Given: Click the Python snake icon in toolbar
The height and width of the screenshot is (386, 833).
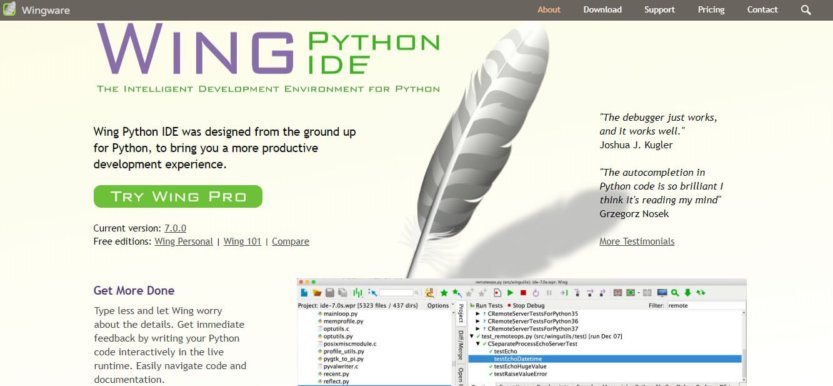Looking at the screenshot, I should [429, 293].
